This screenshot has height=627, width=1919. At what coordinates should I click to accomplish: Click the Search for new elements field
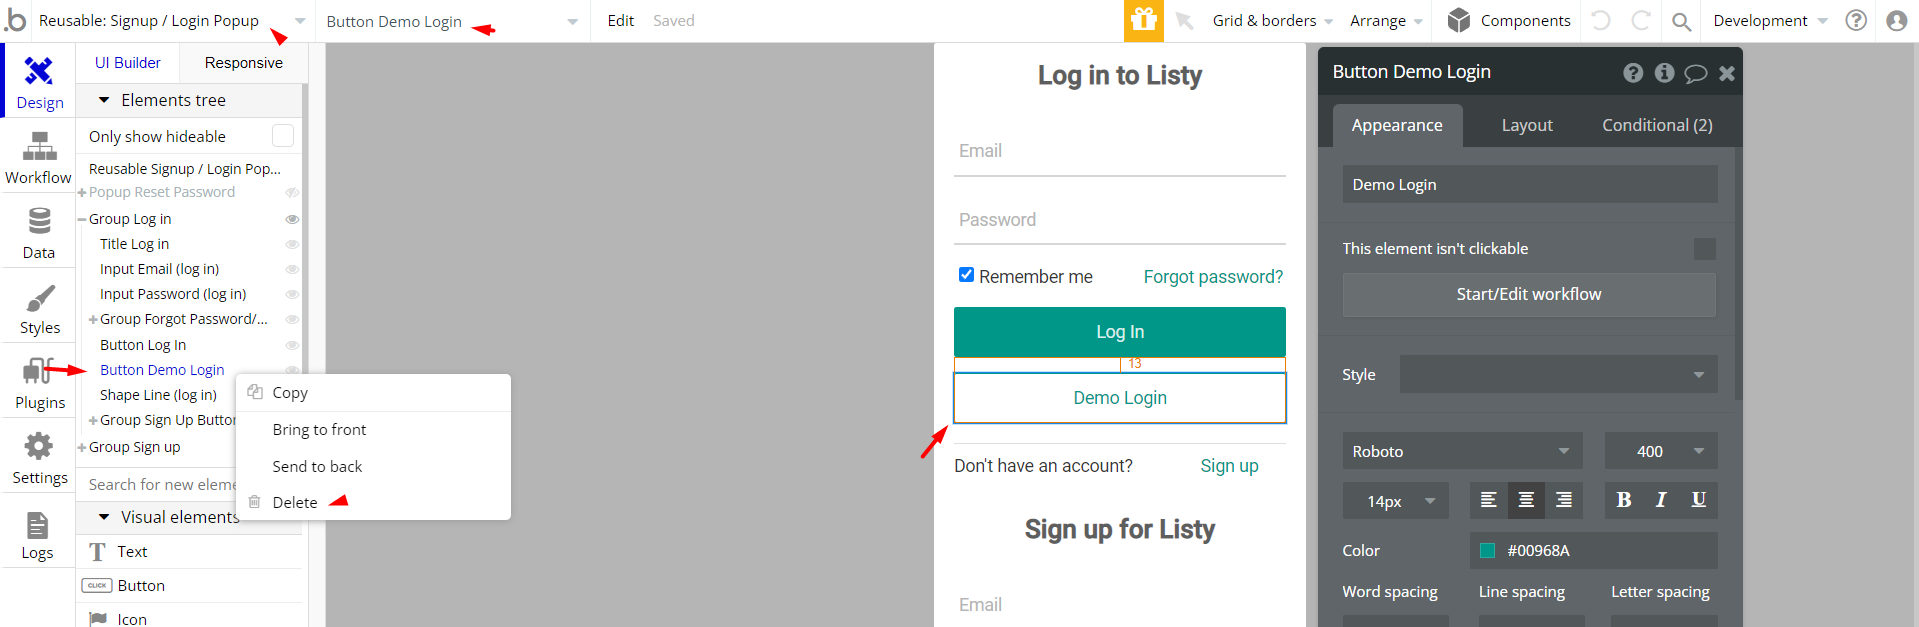pyautogui.click(x=161, y=484)
